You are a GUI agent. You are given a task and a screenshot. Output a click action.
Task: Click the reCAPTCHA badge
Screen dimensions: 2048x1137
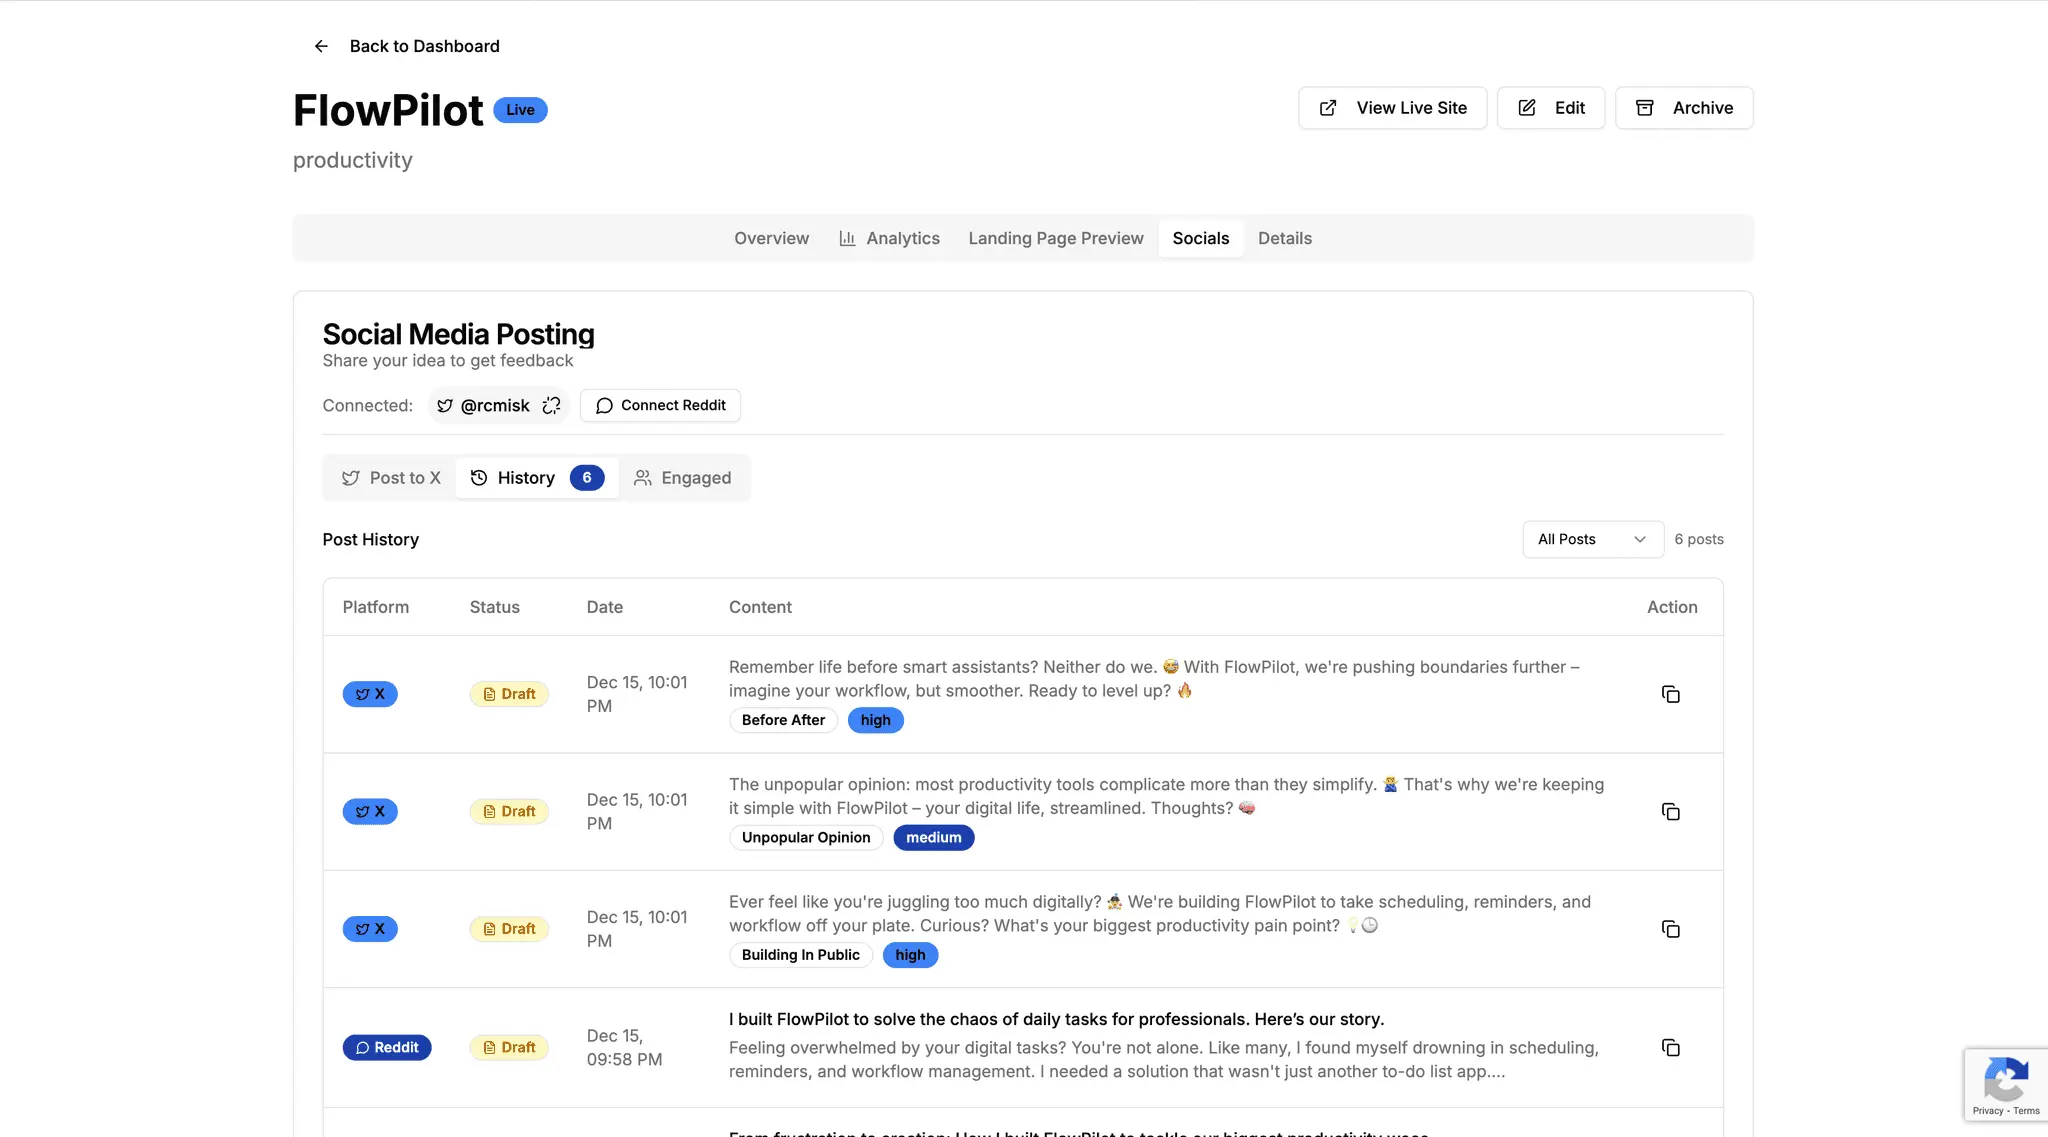pyautogui.click(x=2006, y=1085)
